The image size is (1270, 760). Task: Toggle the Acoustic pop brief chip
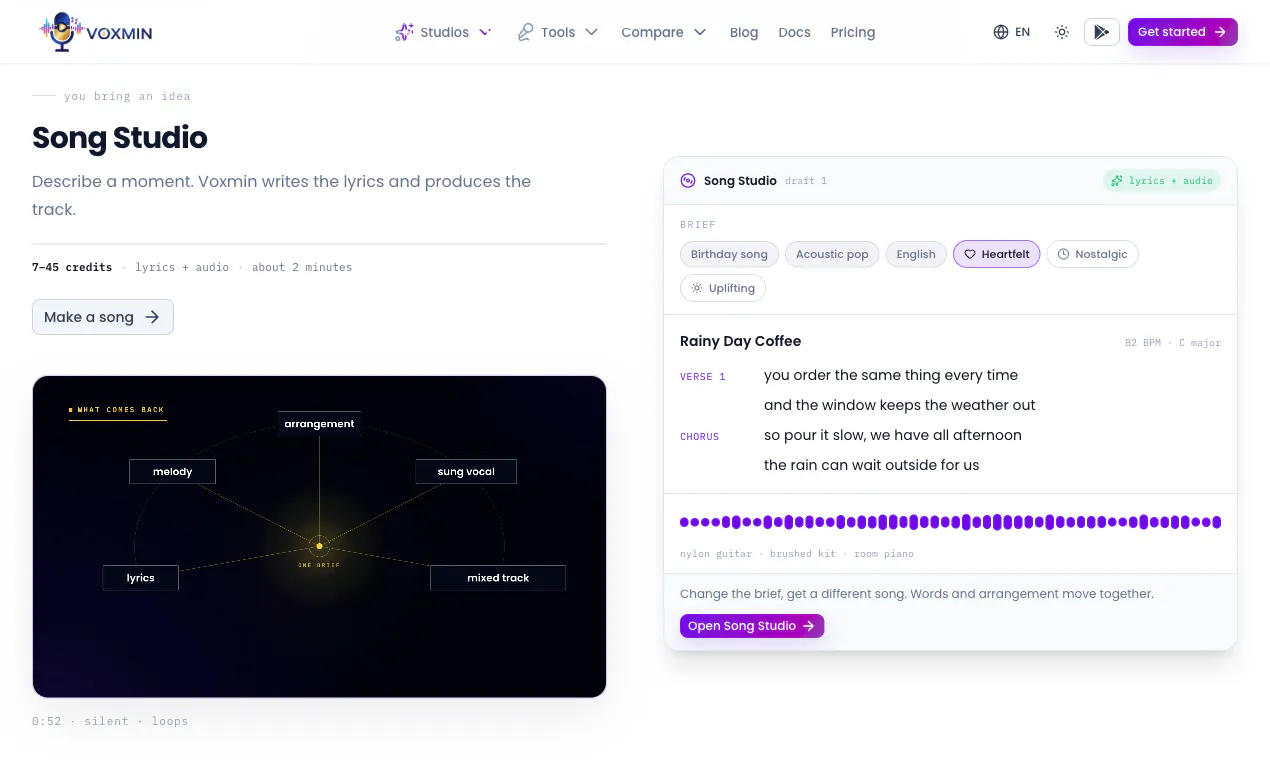[x=832, y=254]
